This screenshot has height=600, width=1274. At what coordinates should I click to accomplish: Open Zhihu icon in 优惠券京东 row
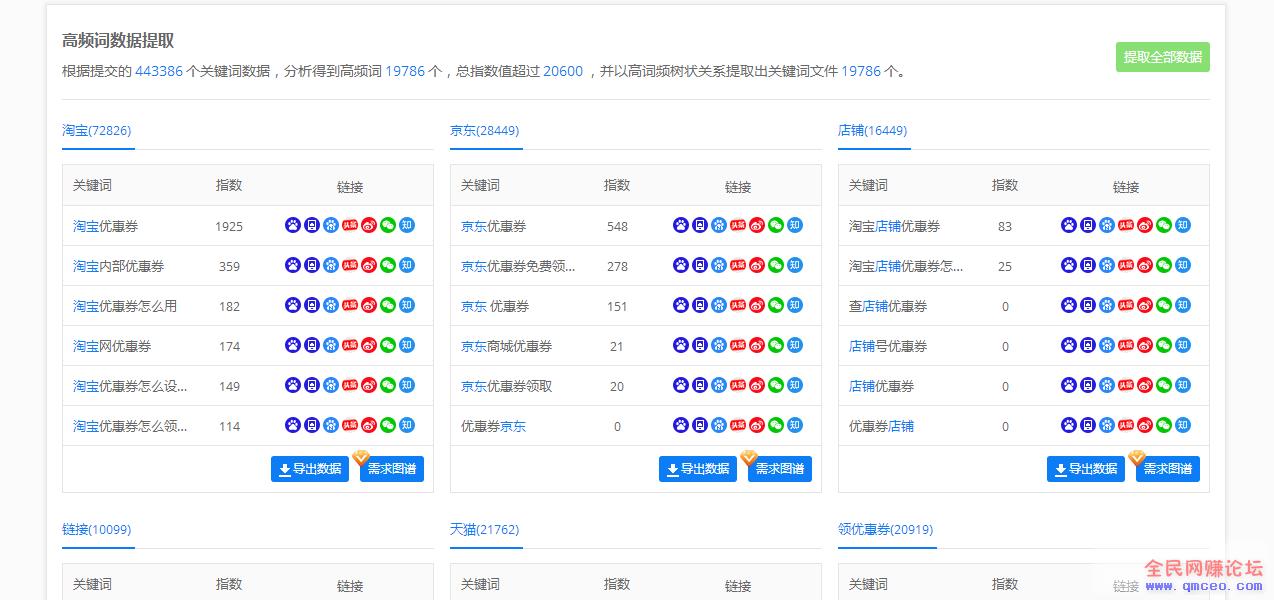click(795, 425)
